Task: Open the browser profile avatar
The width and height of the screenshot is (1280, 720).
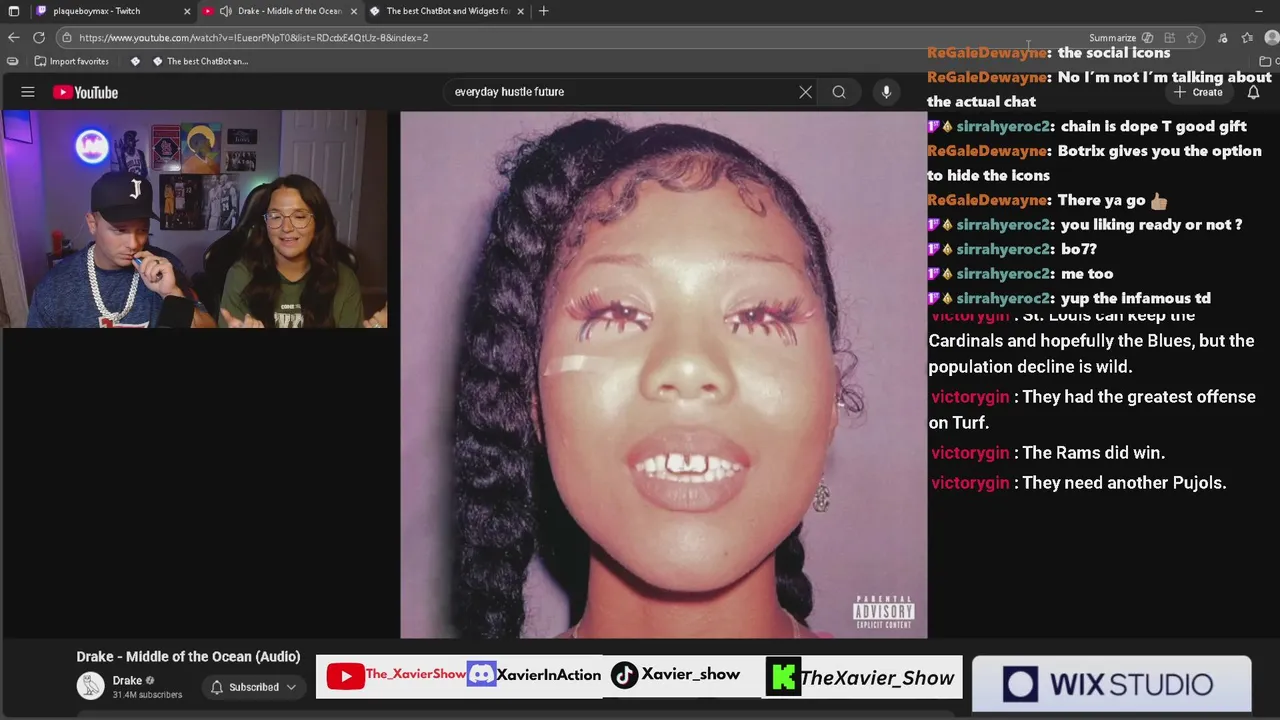Action: coord(1271,38)
